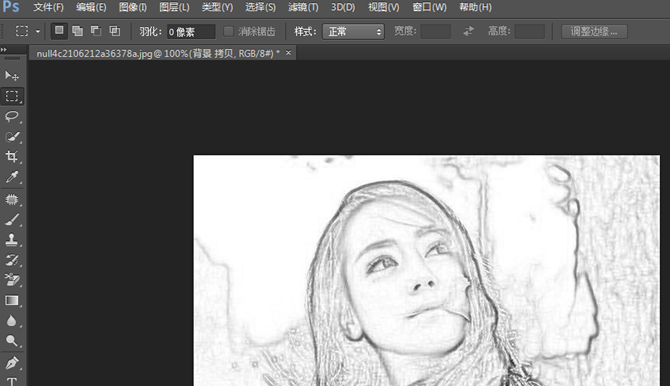
Task: Select the Blur tool
Action: pyautogui.click(x=12, y=321)
